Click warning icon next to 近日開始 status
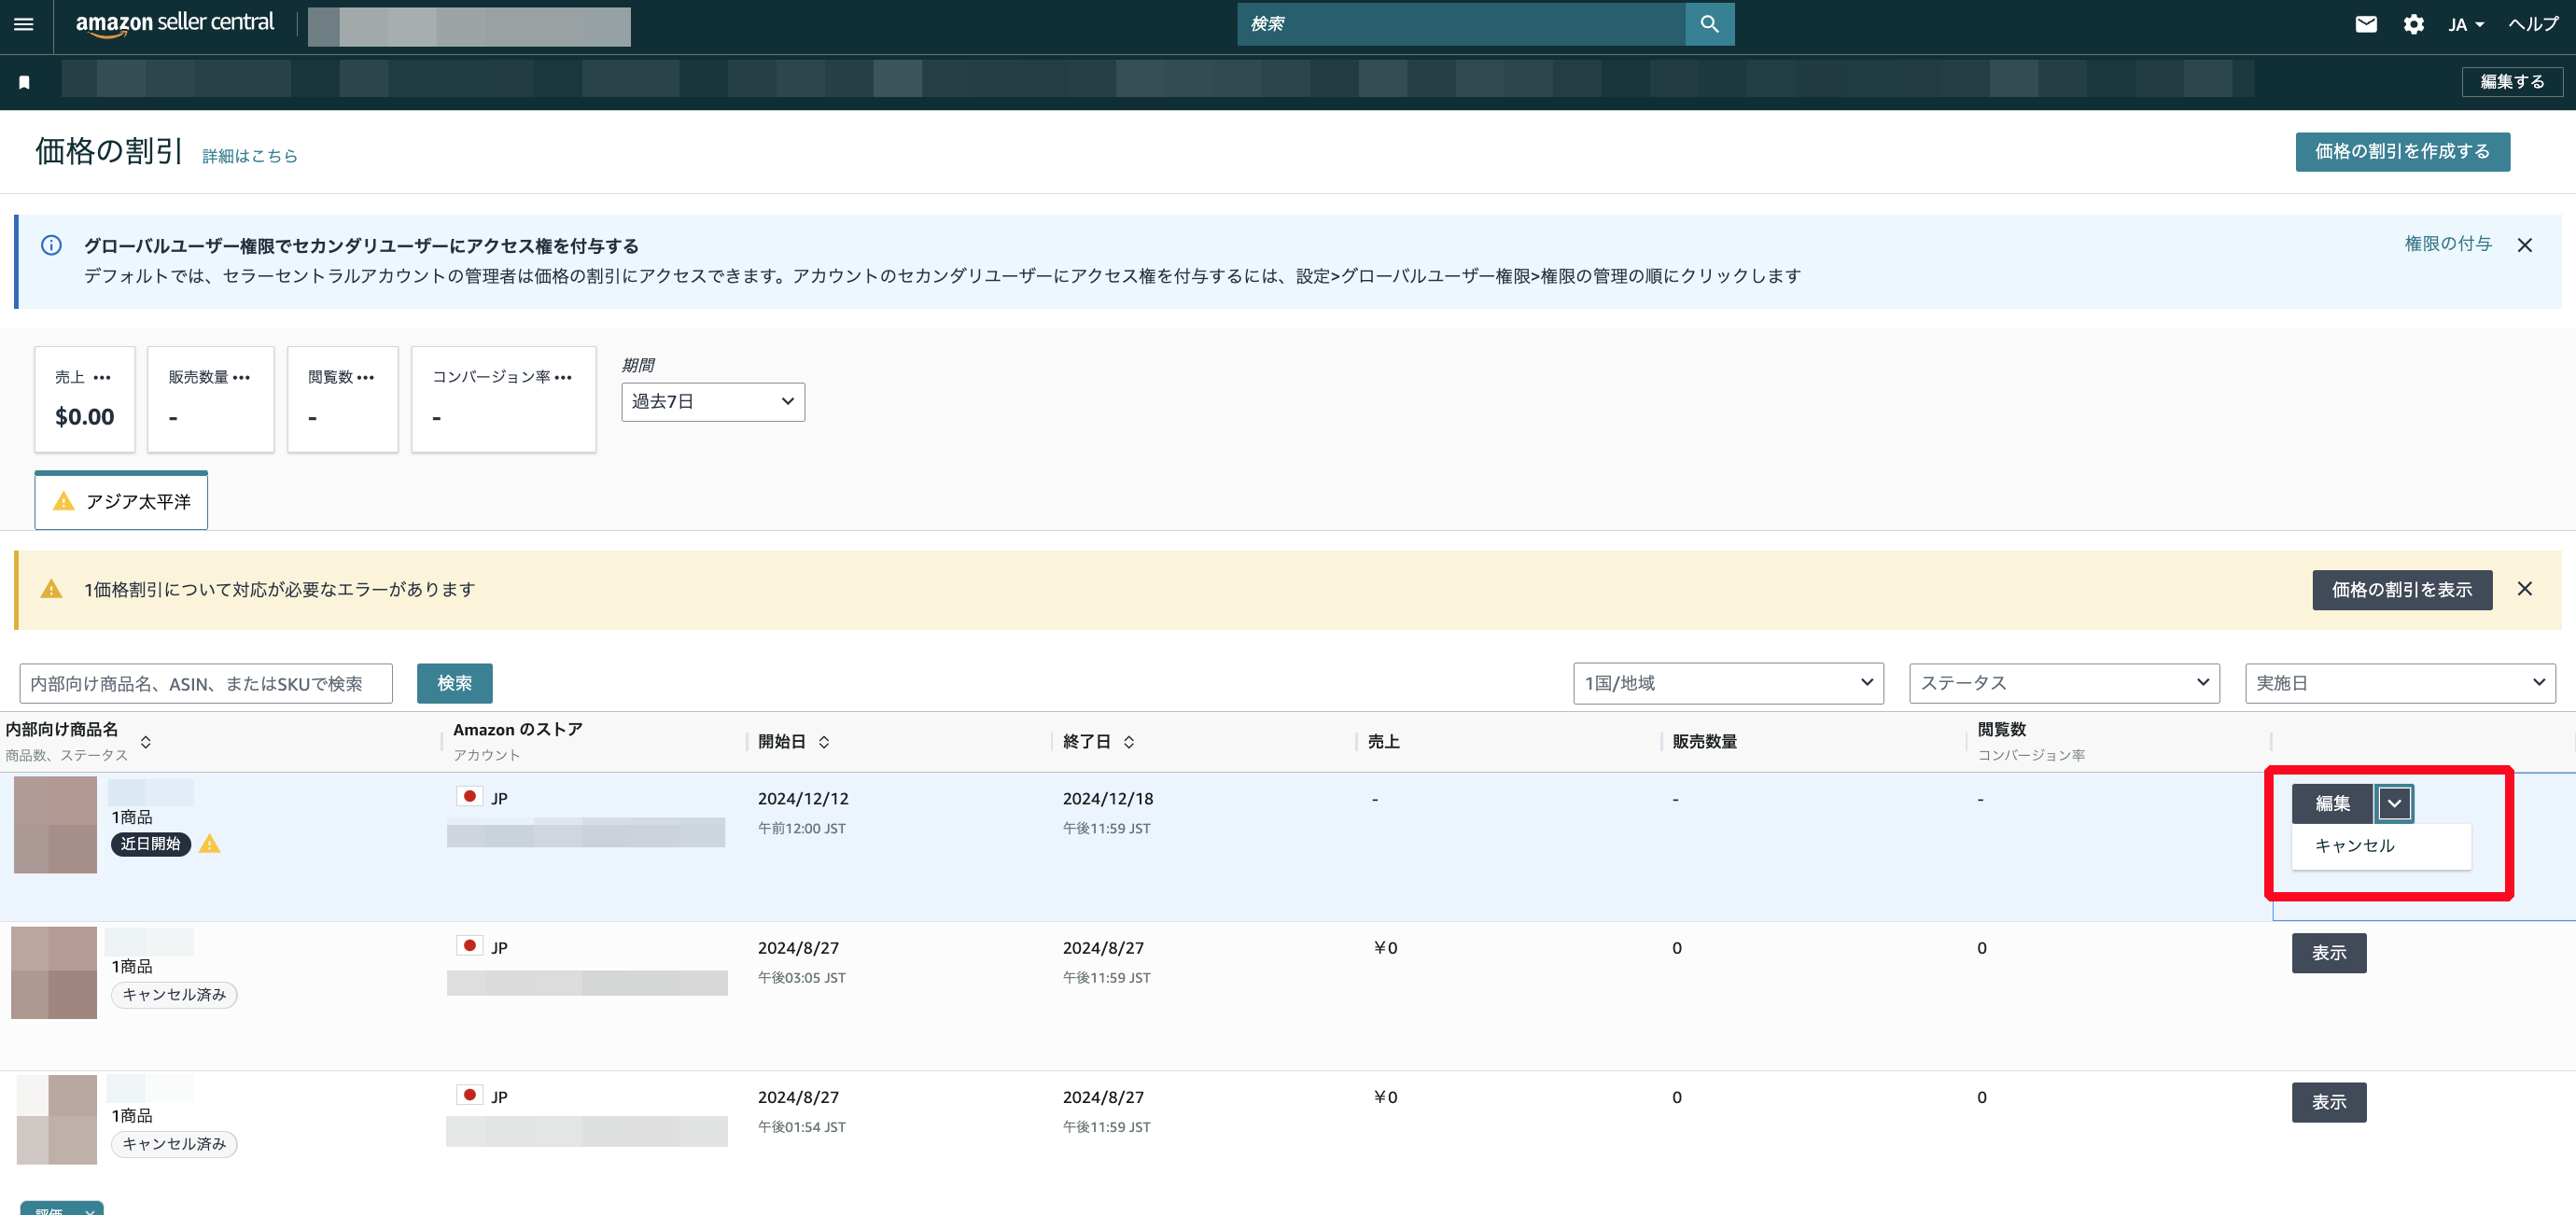2576x1215 pixels. tap(209, 844)
